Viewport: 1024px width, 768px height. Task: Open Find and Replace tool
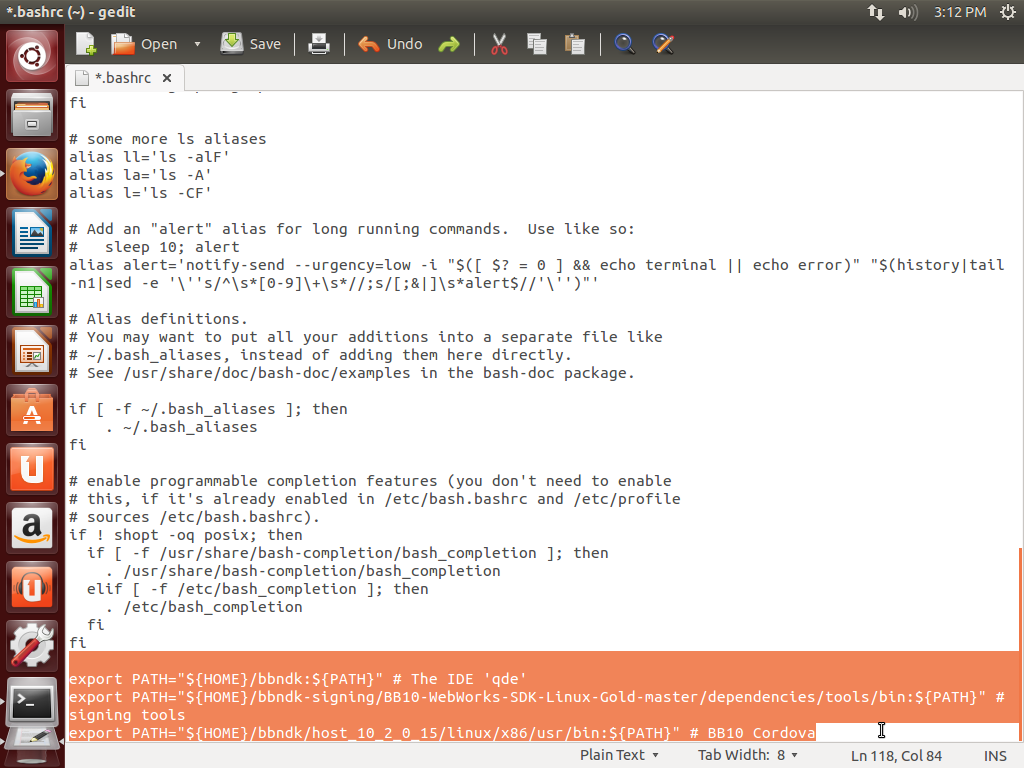pos(663,44)
